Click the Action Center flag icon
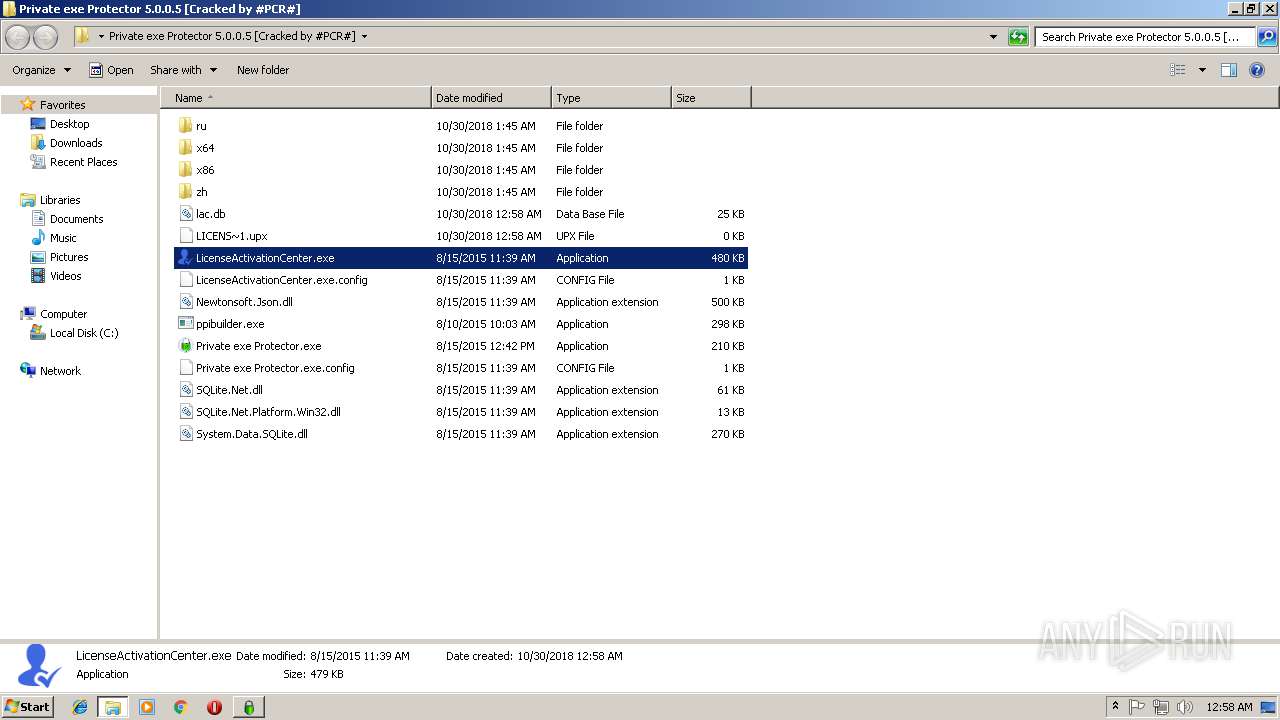 (1137, 707)
